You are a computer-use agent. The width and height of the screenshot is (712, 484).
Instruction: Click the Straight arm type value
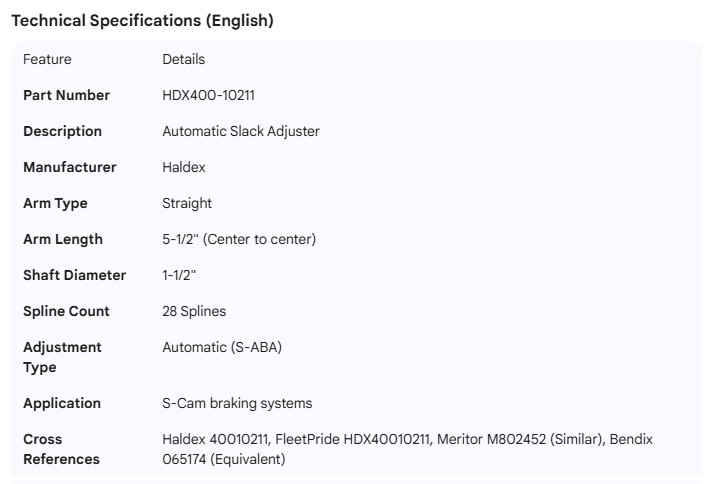pyautogui.click(x=187, y=203)
